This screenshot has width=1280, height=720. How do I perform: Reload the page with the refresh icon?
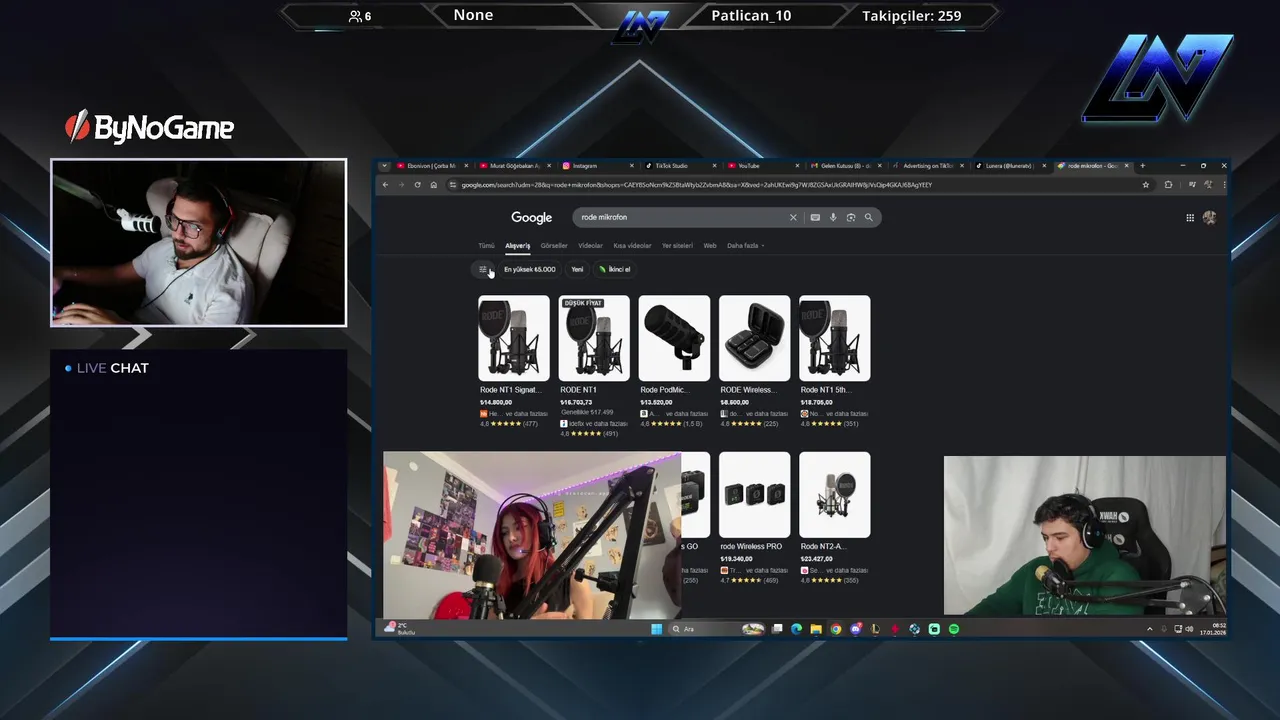(417, 185)
